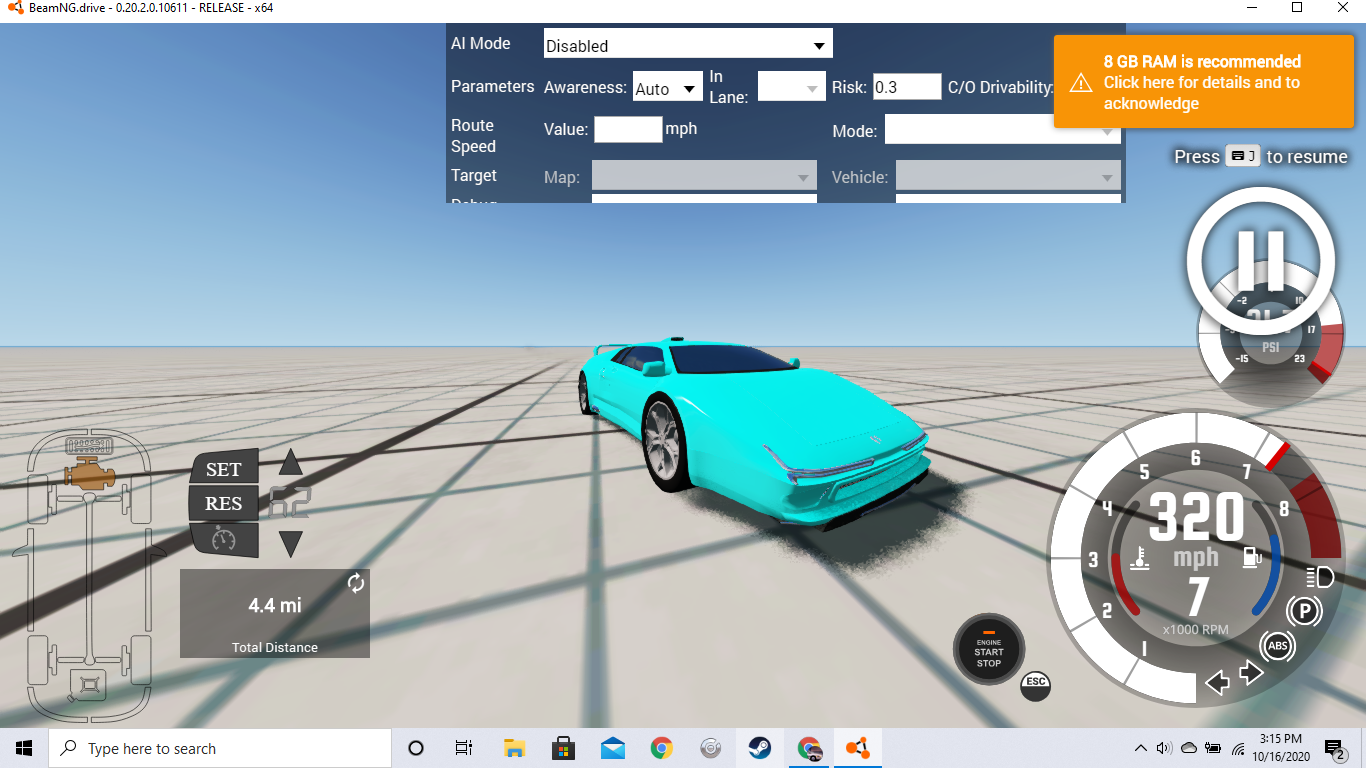Click the ESC stability control indicator
The width and height of the screenshot is (1366, 768).
point(1035,685)
